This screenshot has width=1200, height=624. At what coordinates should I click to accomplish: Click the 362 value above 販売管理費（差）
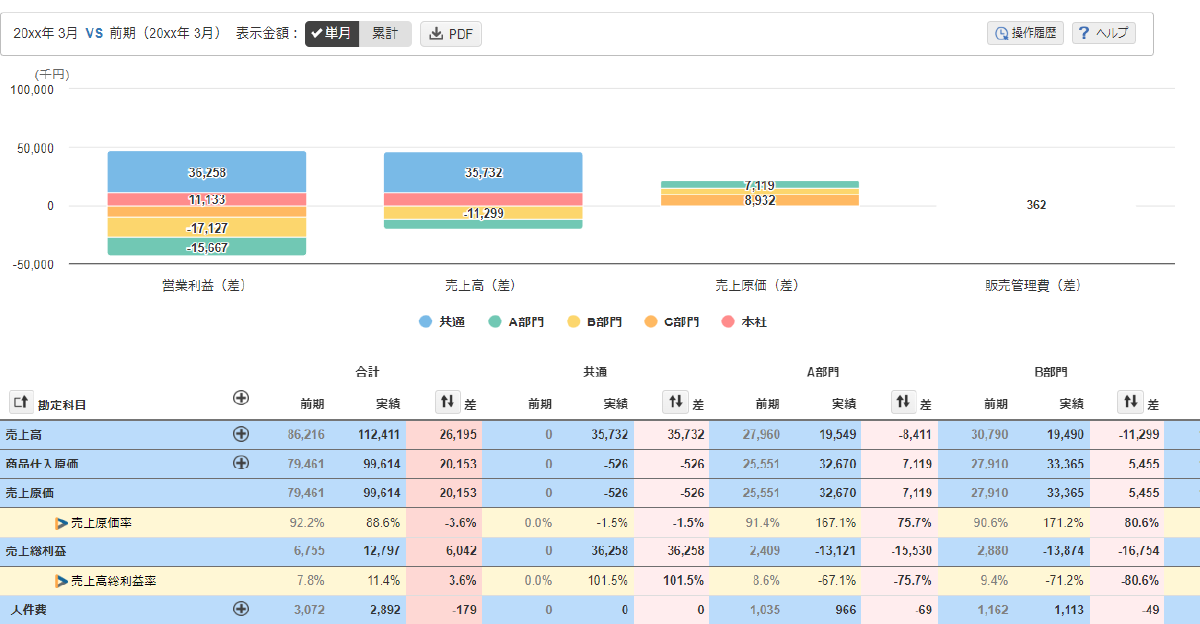[x=1036, y=205]
